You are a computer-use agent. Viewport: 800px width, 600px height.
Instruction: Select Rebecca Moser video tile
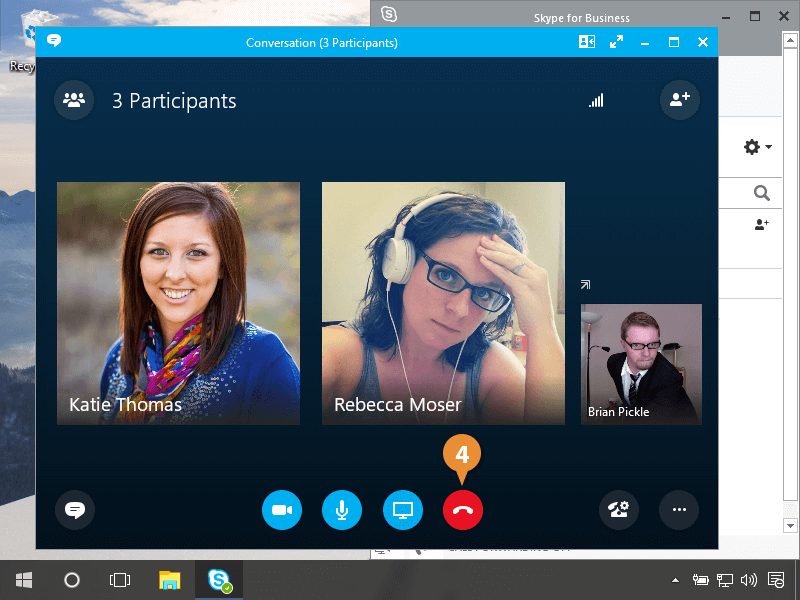443,303
